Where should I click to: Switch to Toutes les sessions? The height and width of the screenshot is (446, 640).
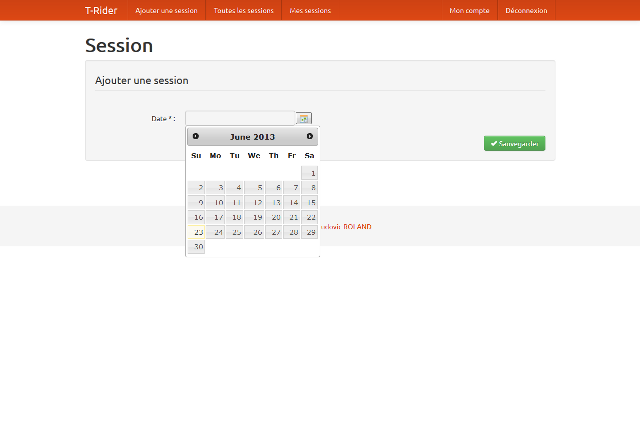pyautogui.click(x=243, y=10)
